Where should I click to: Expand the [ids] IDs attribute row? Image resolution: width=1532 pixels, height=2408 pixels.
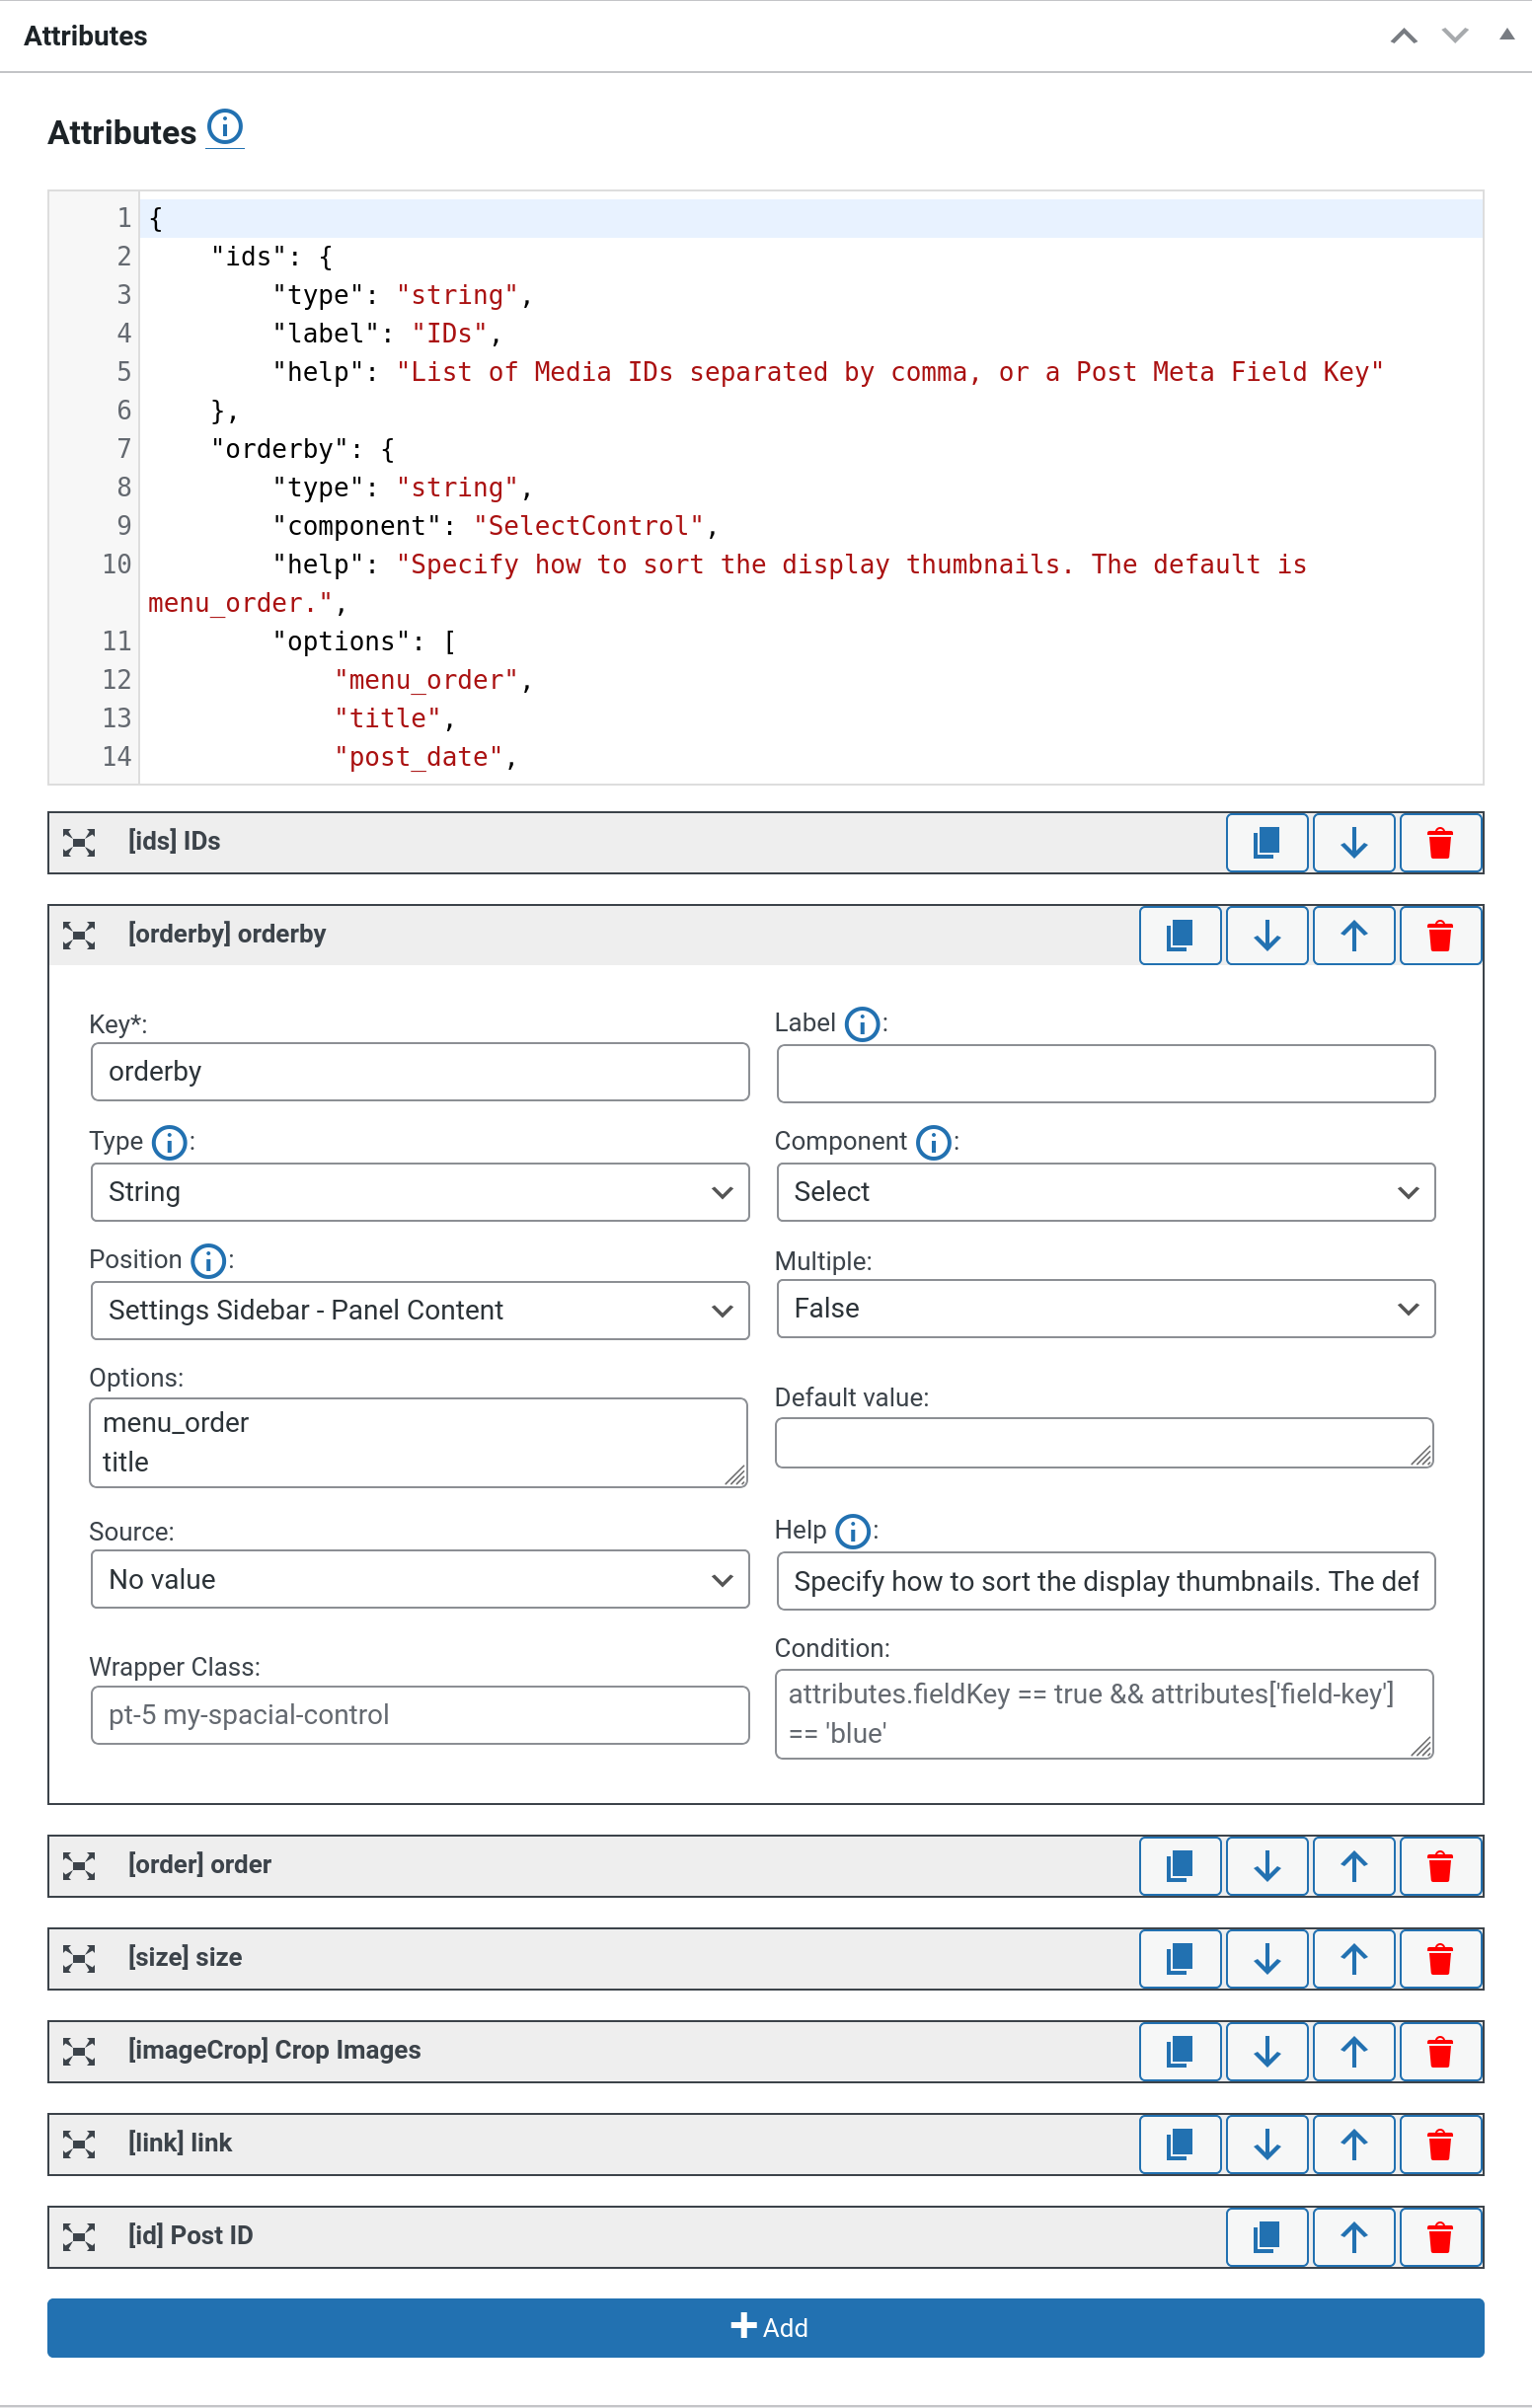tap(79, 842)
